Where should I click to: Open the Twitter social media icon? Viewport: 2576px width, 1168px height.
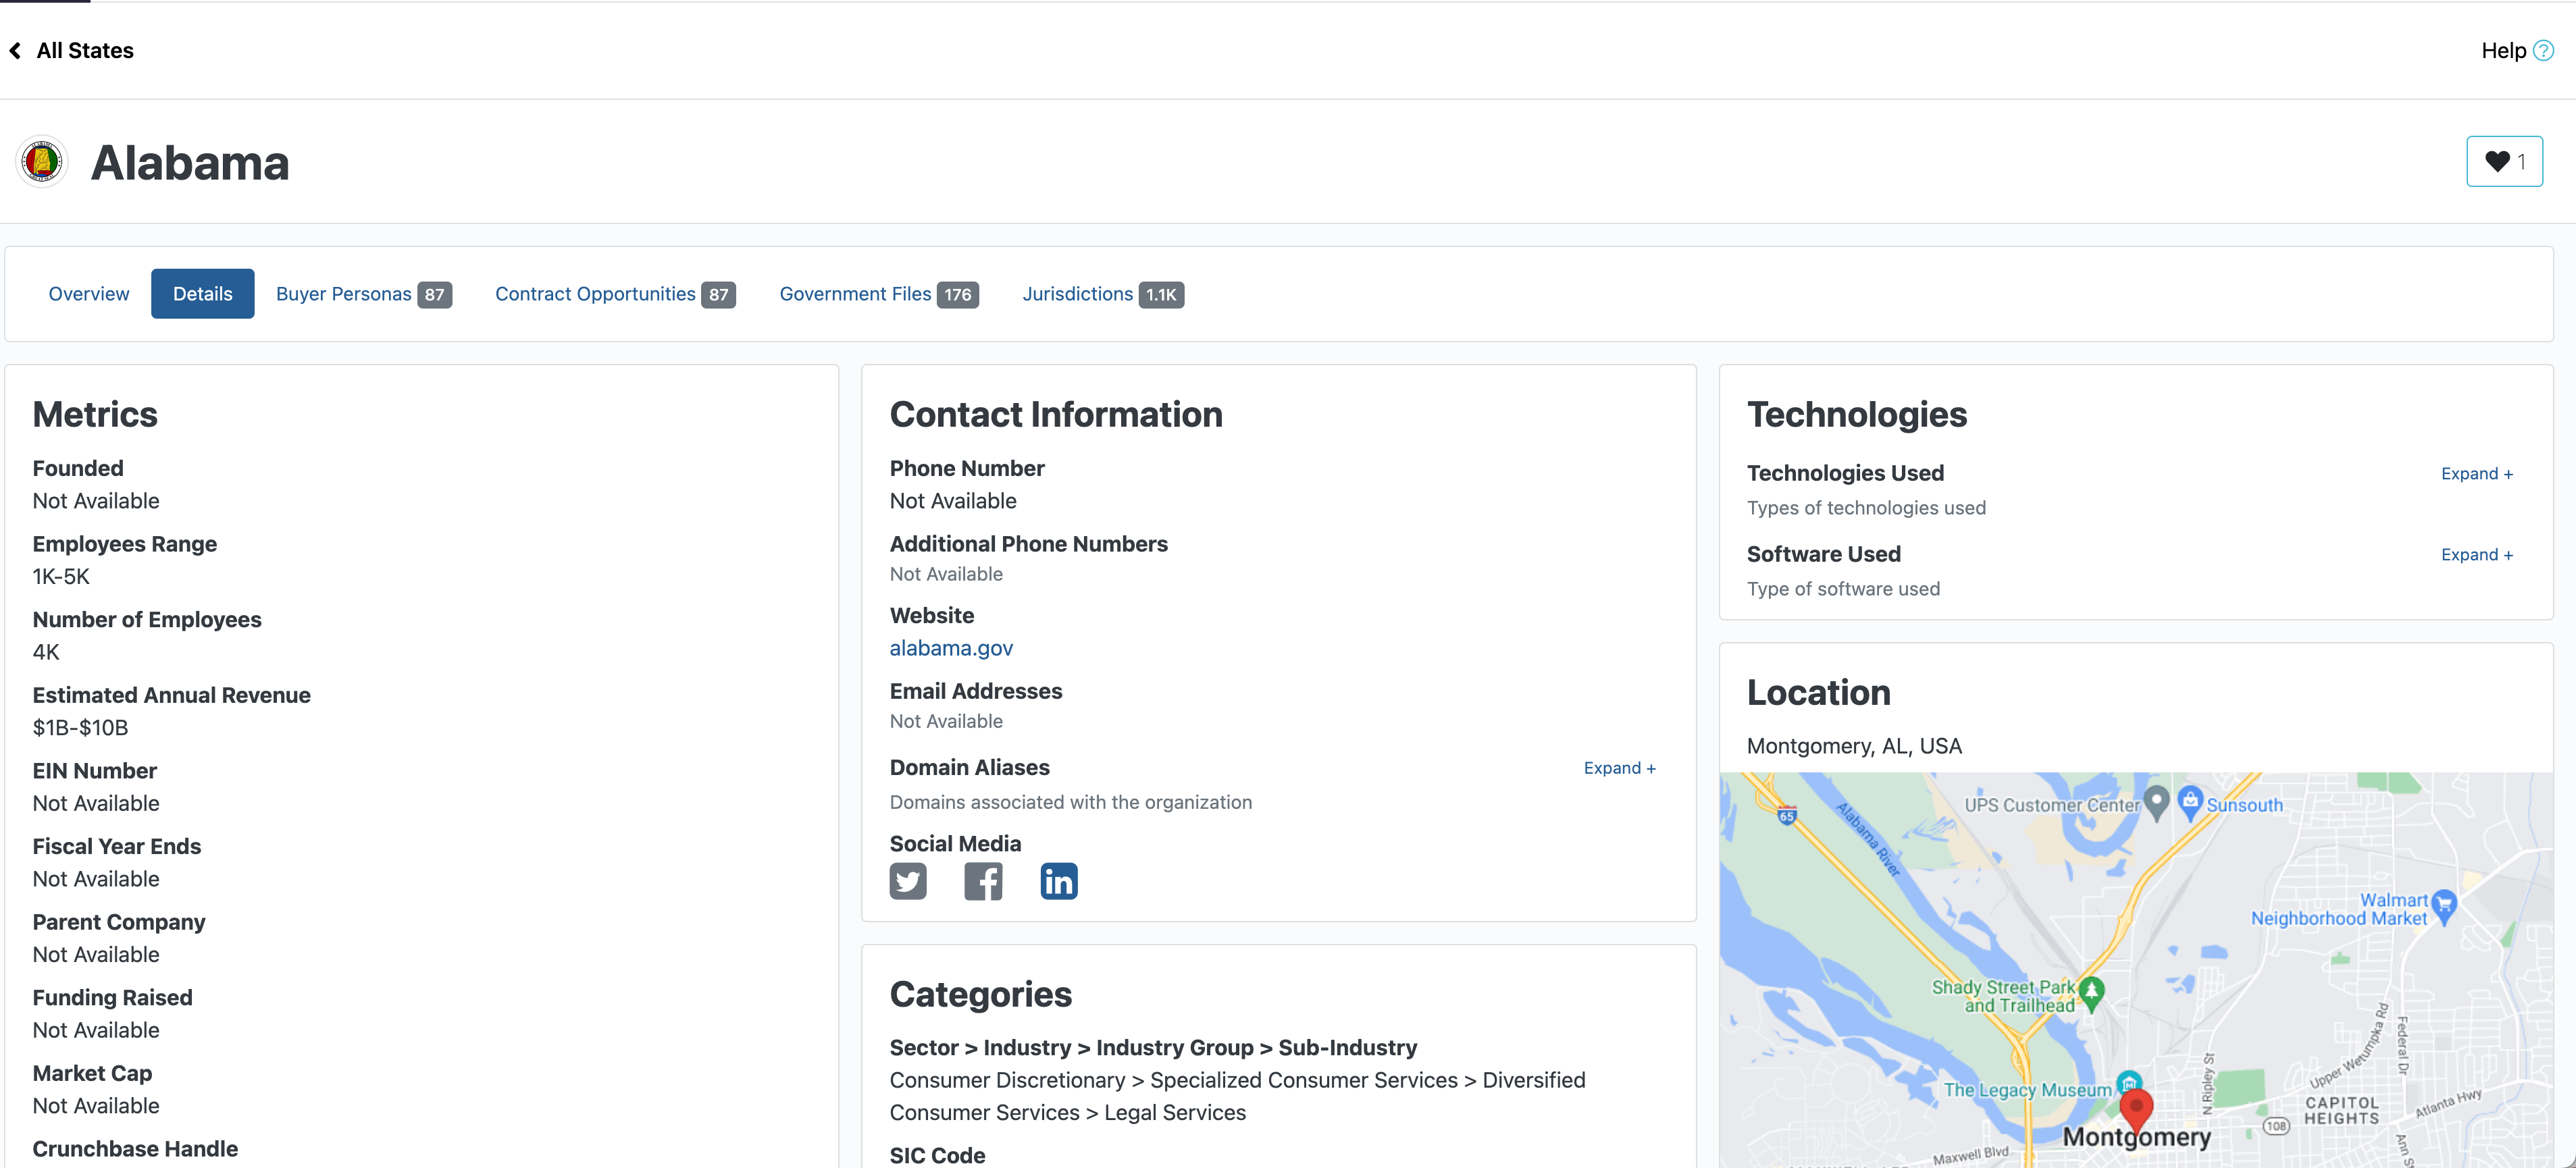(x=908, y=881)
